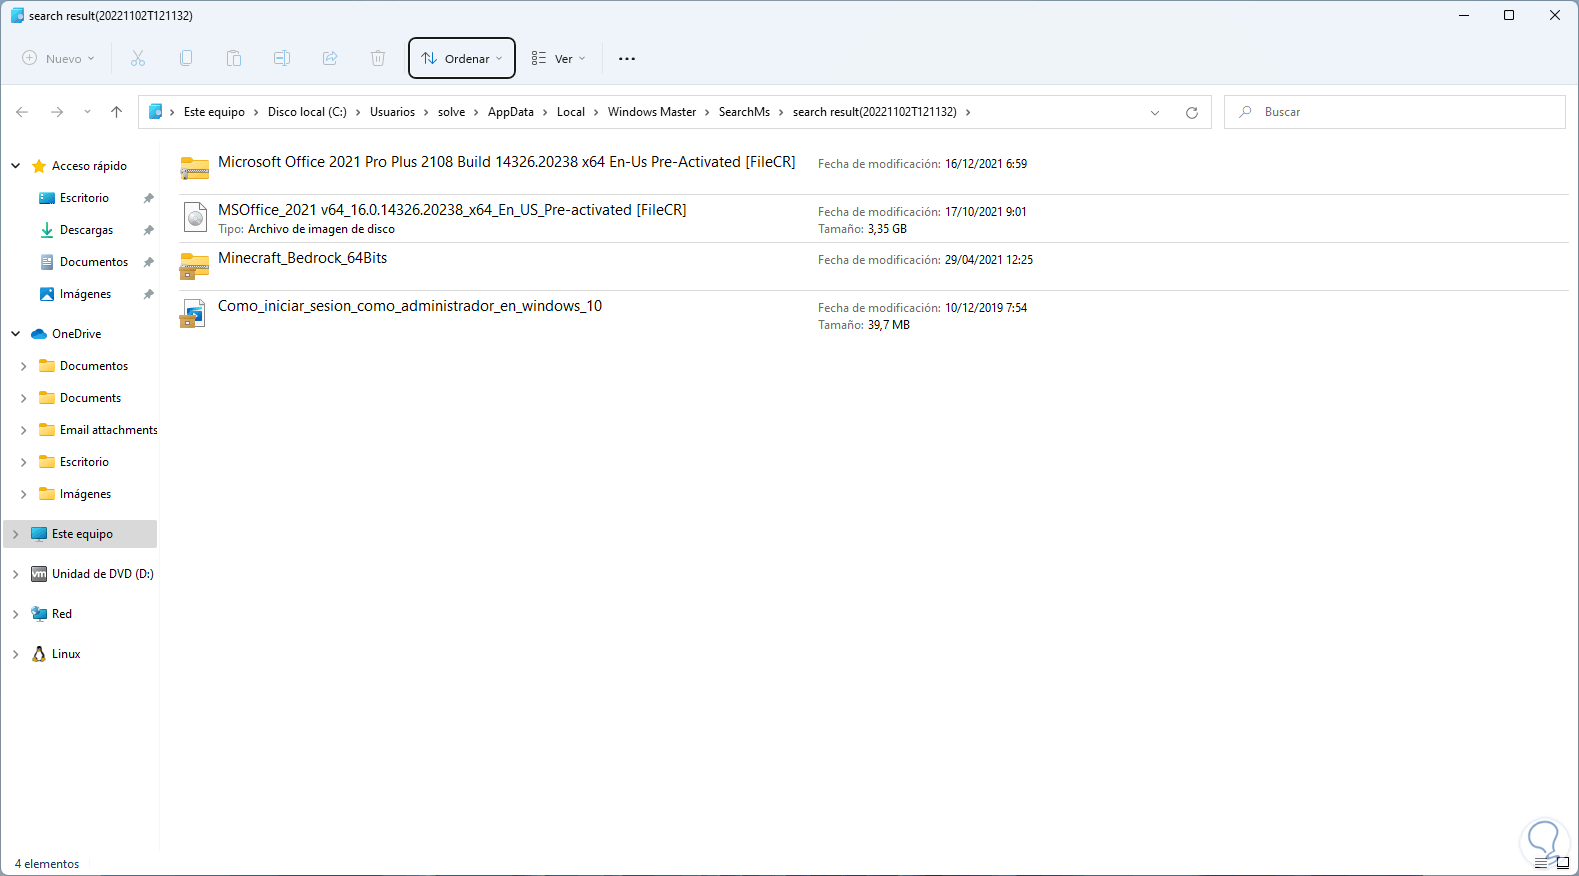
Task: Select Escritorio under Acceso rápido
Action: coord(84,198)
